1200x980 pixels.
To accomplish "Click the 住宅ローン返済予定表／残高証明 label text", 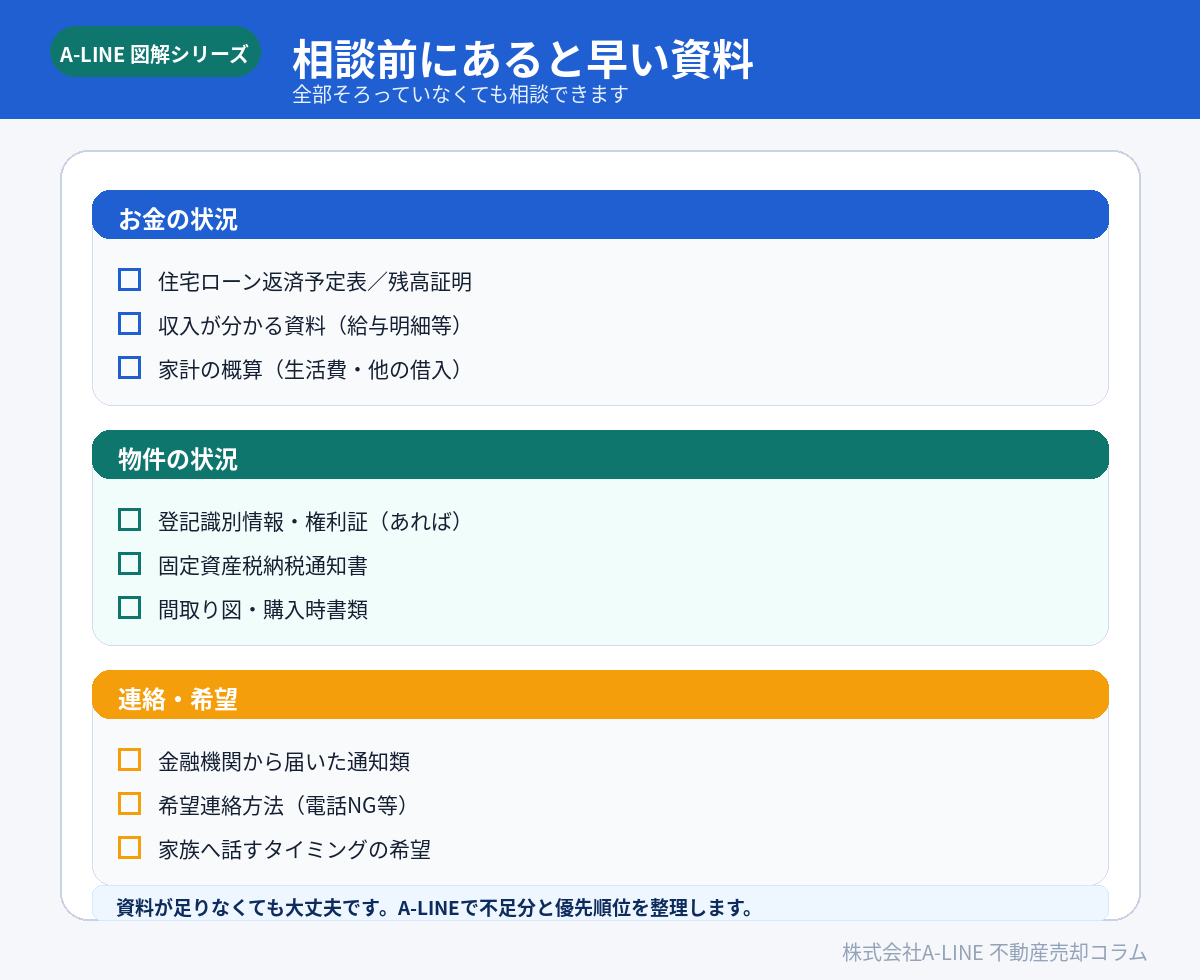I will pos(315,282).
